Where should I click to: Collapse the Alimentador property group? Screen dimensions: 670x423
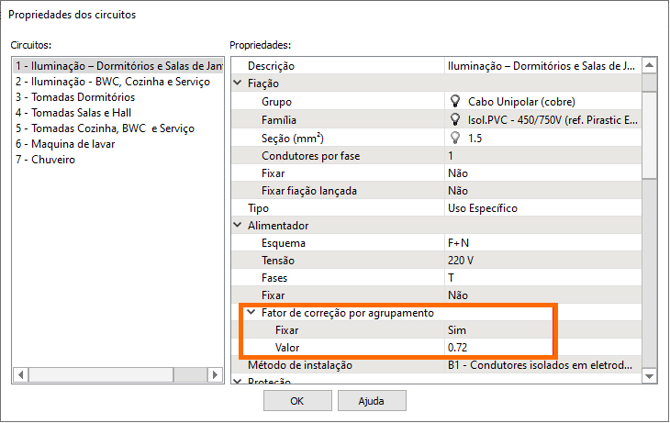pyautogui.click(x=238, y=226)
